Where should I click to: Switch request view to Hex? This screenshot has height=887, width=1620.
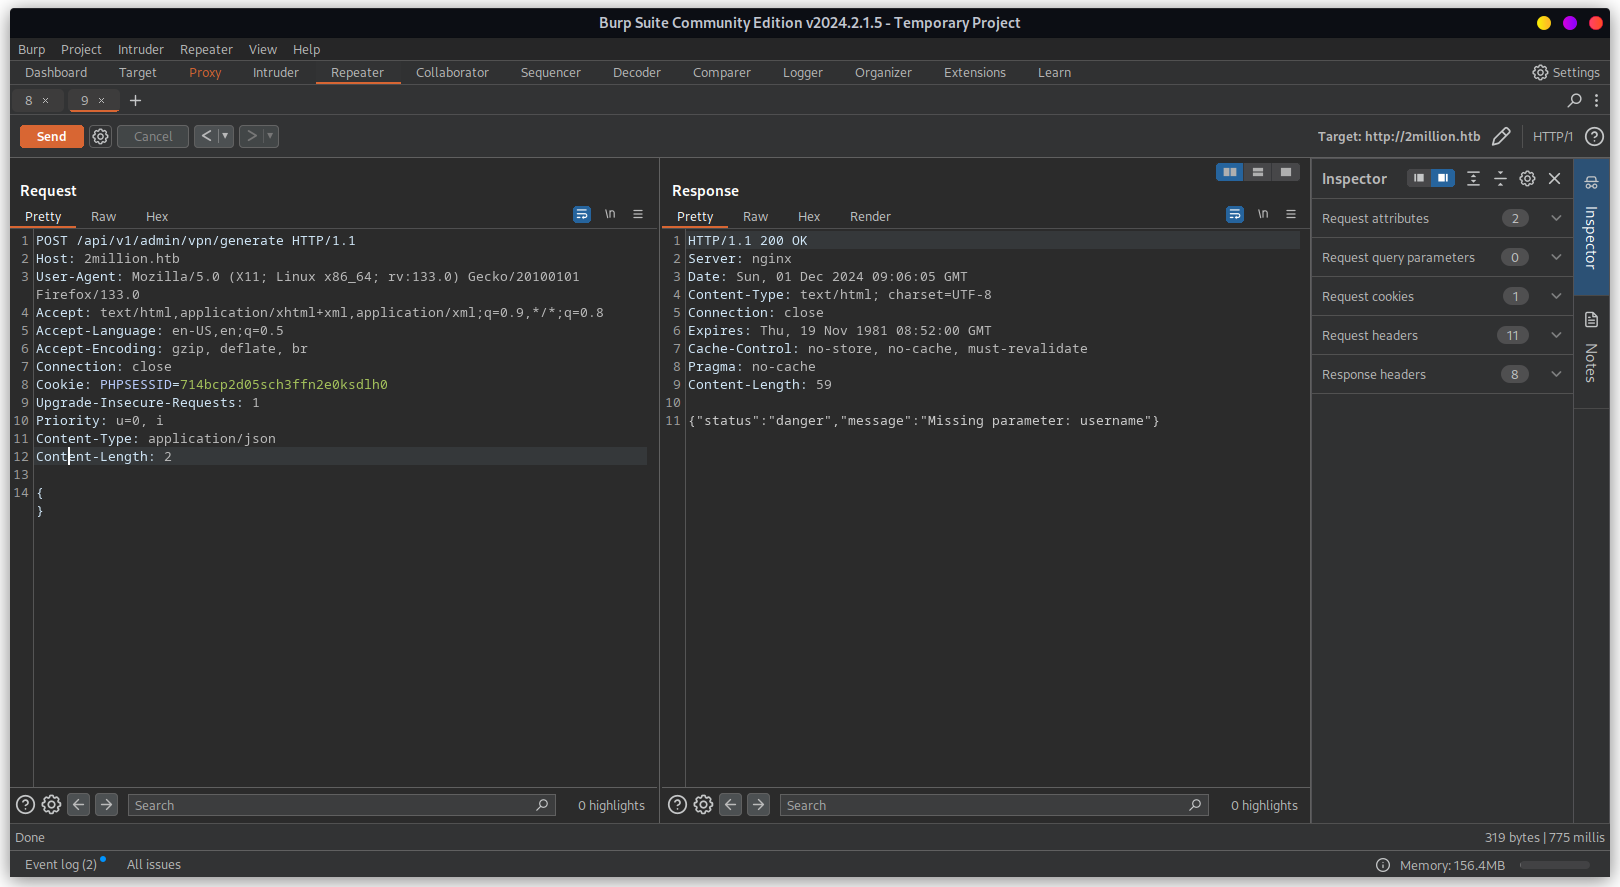coord(157,216)
